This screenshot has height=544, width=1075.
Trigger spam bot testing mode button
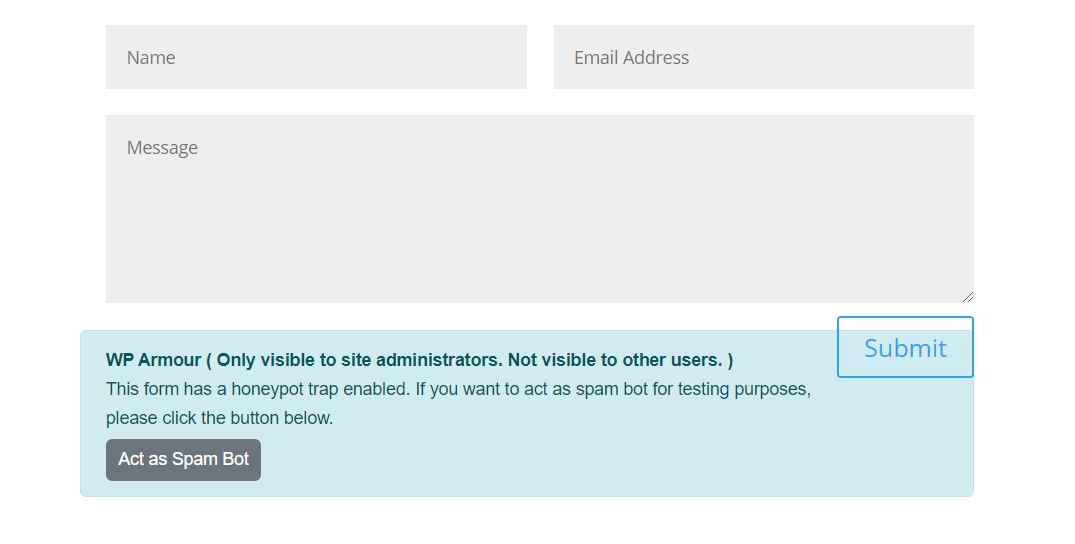(x=183, y=460)
